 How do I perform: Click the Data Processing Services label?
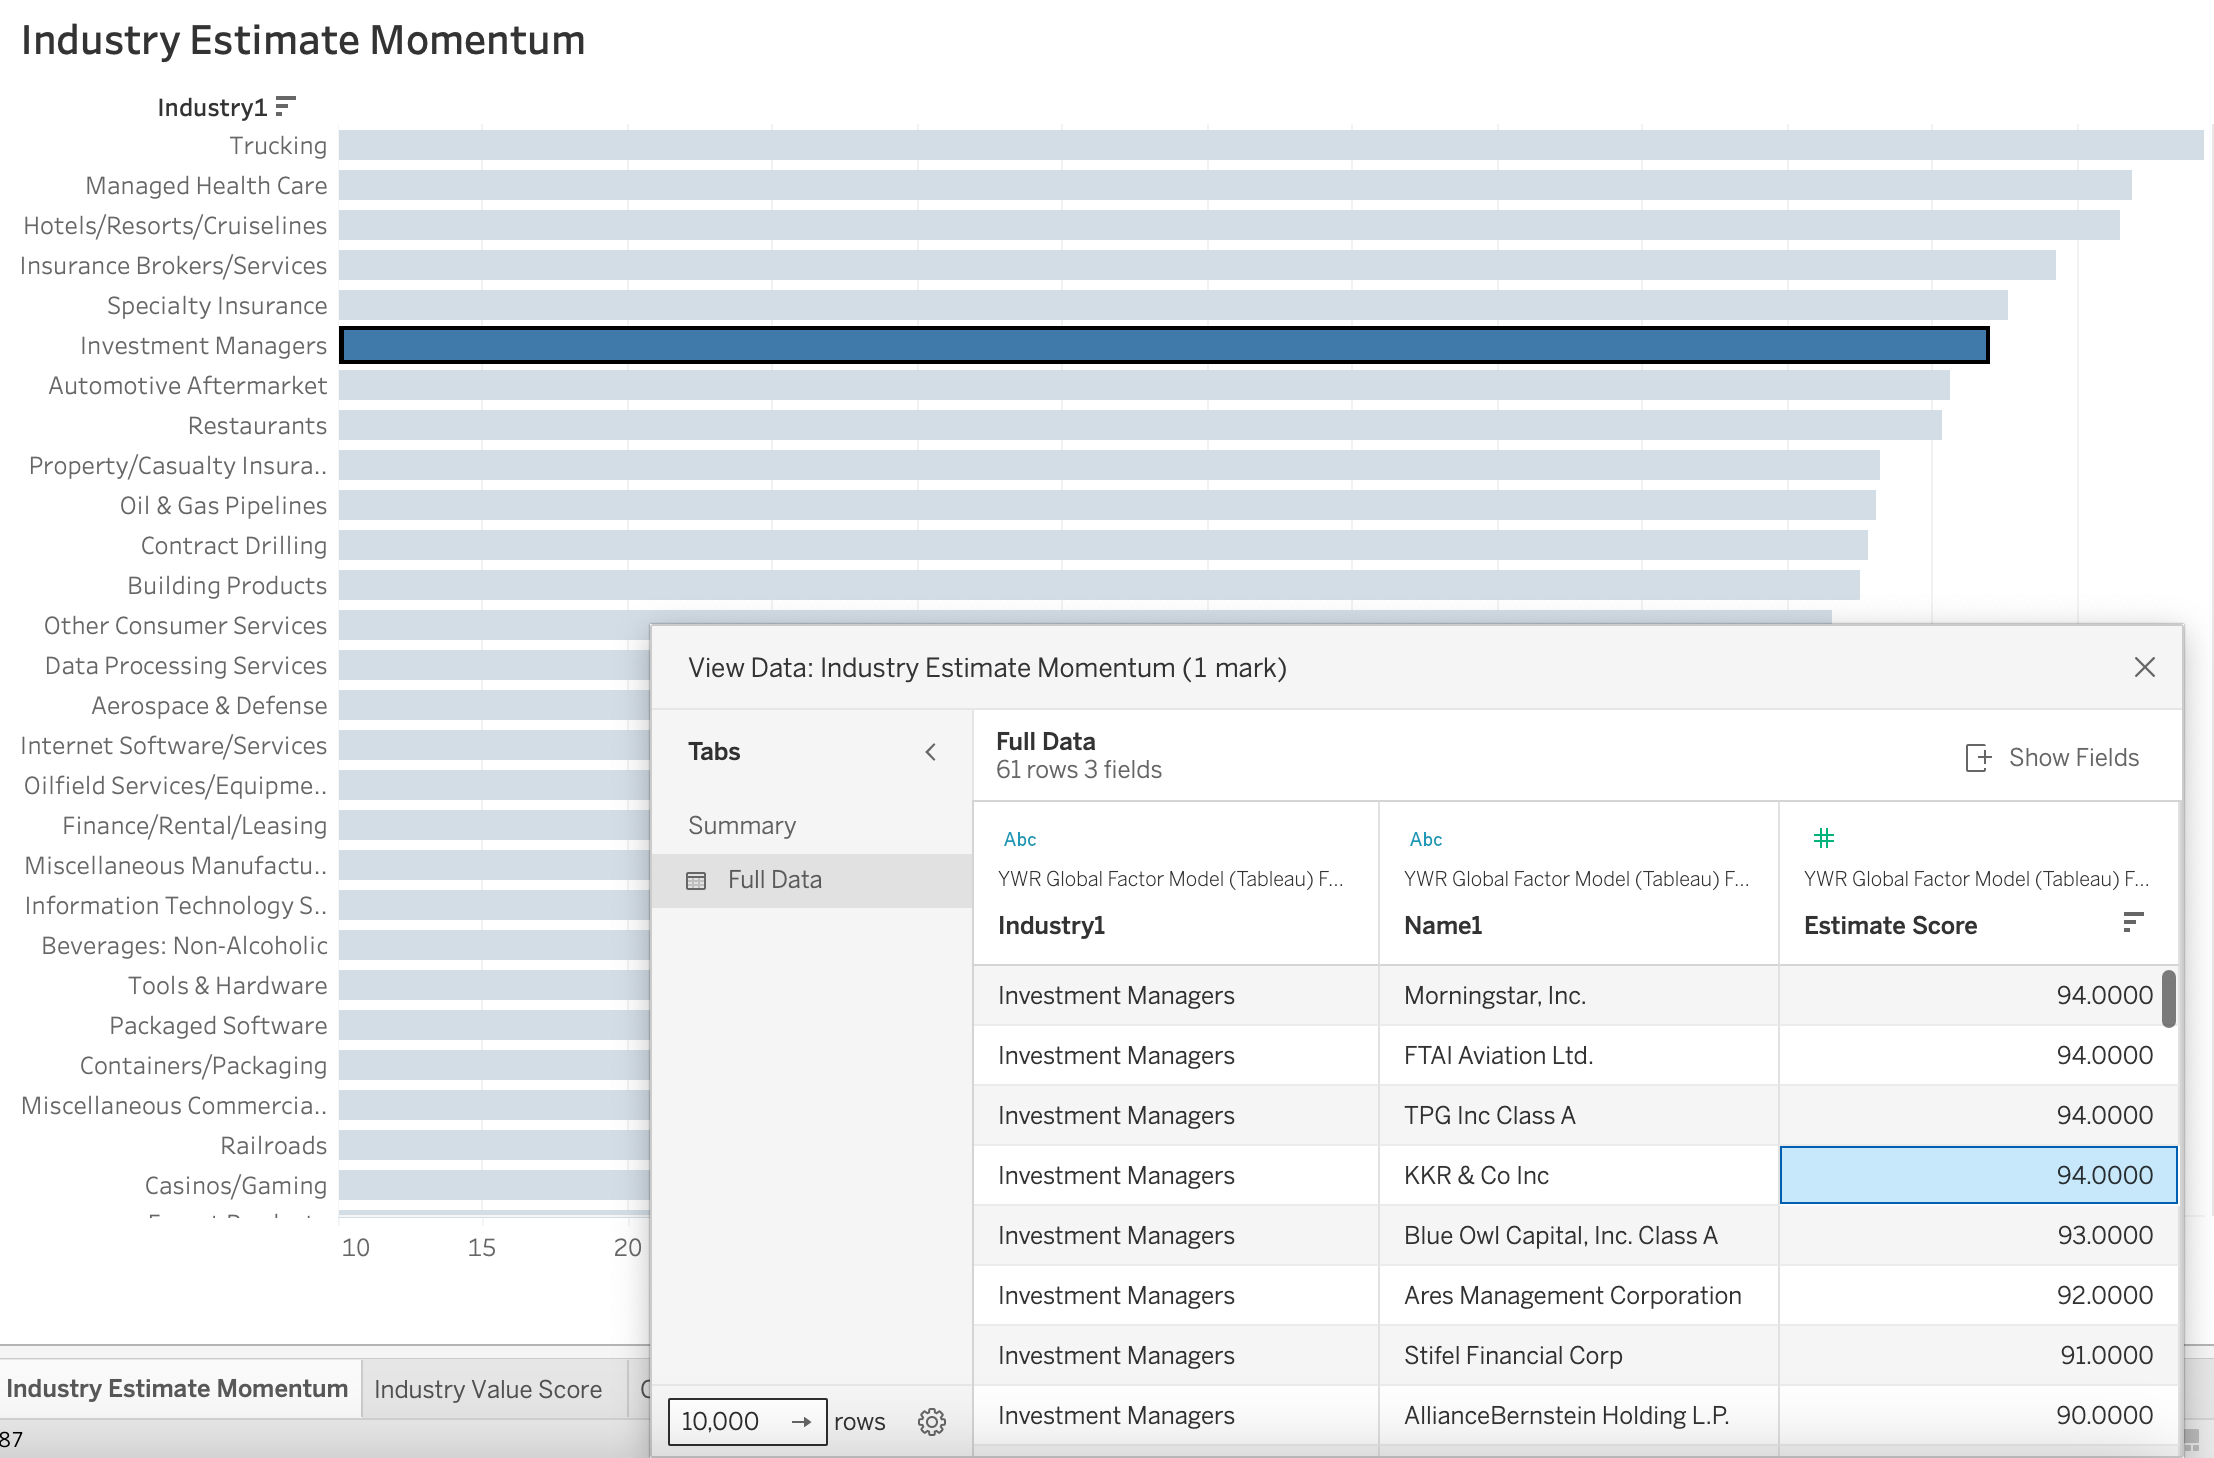pos(186,666)
